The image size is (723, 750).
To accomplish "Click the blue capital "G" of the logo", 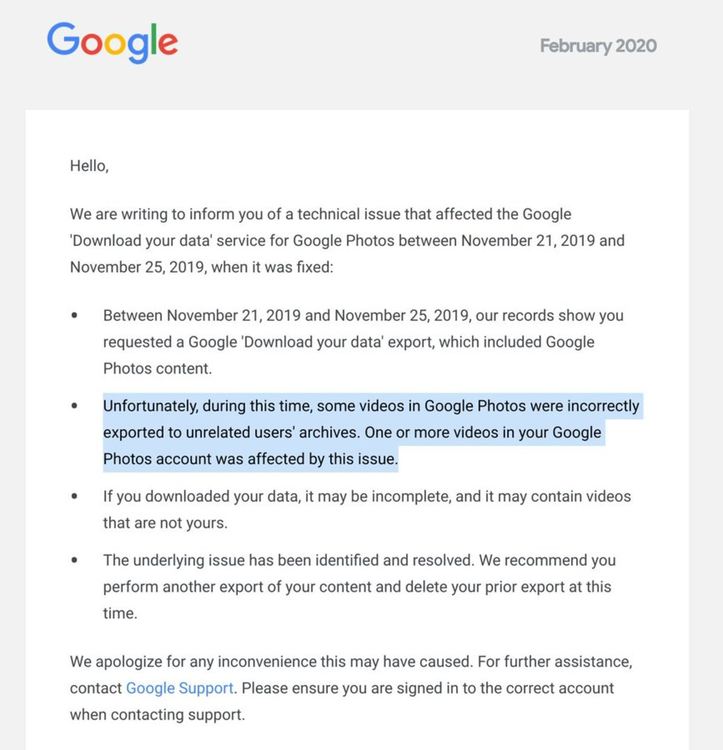I will [x=65, y=40].
